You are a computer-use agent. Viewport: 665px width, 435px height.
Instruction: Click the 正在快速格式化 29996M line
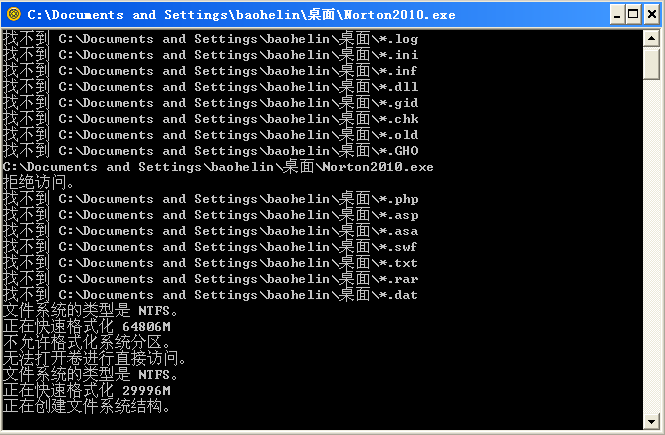coord(87,391)
